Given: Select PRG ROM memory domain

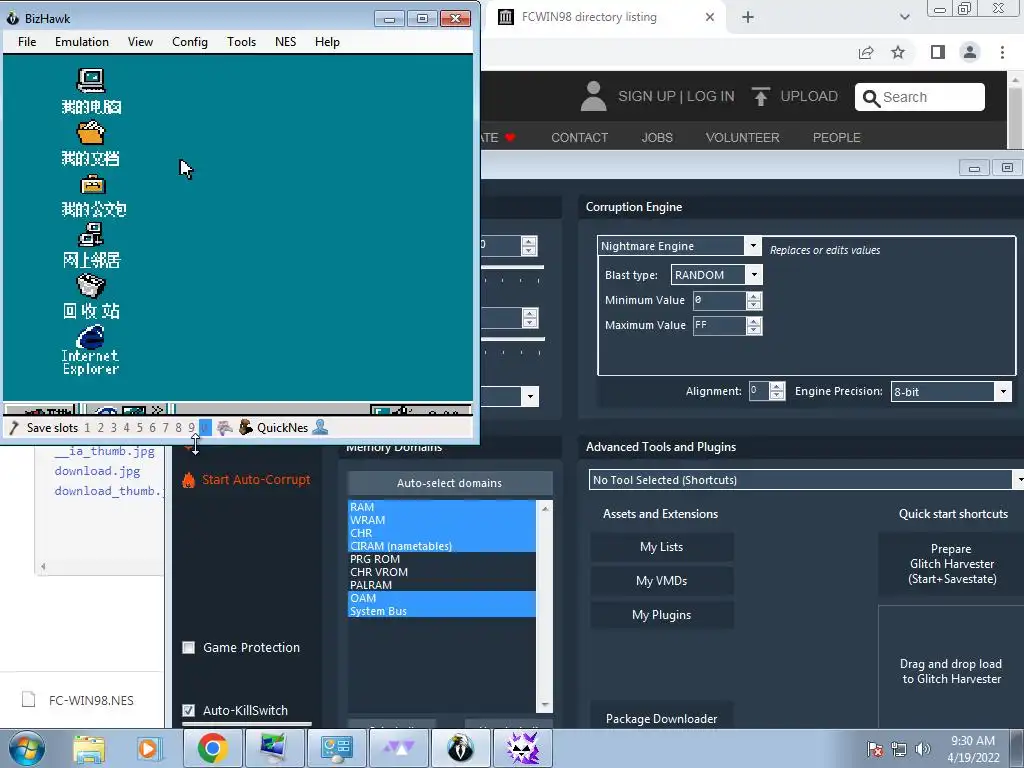Looking at the screenshot, I should pyautogui.click(x=441, y=559).
